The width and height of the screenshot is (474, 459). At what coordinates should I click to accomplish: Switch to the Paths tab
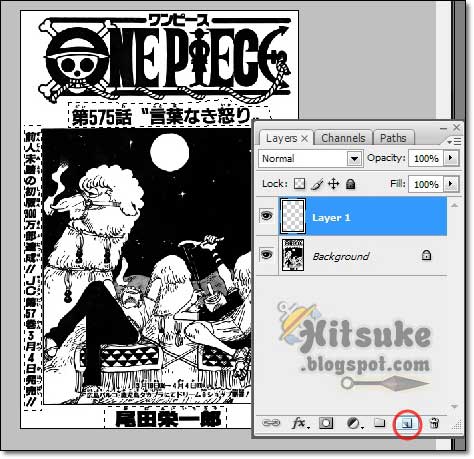pos(393,138)
